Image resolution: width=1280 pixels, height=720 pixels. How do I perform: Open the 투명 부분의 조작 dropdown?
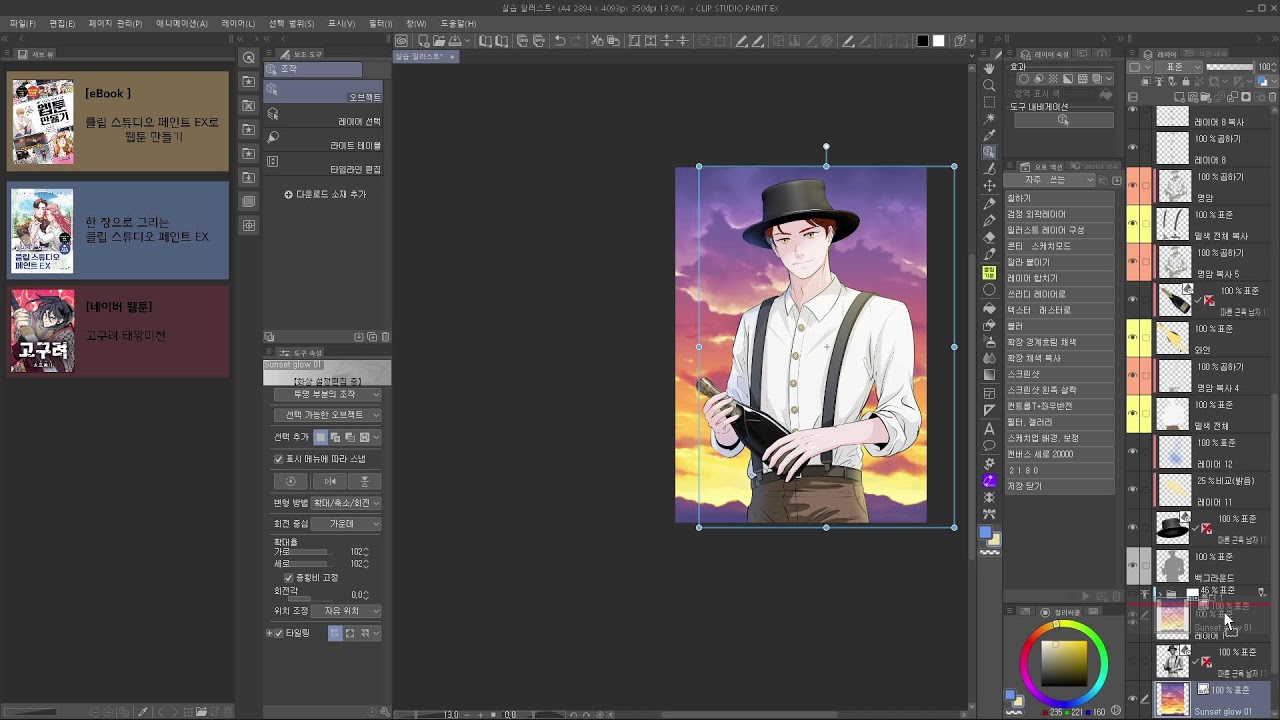pos(327,394)
